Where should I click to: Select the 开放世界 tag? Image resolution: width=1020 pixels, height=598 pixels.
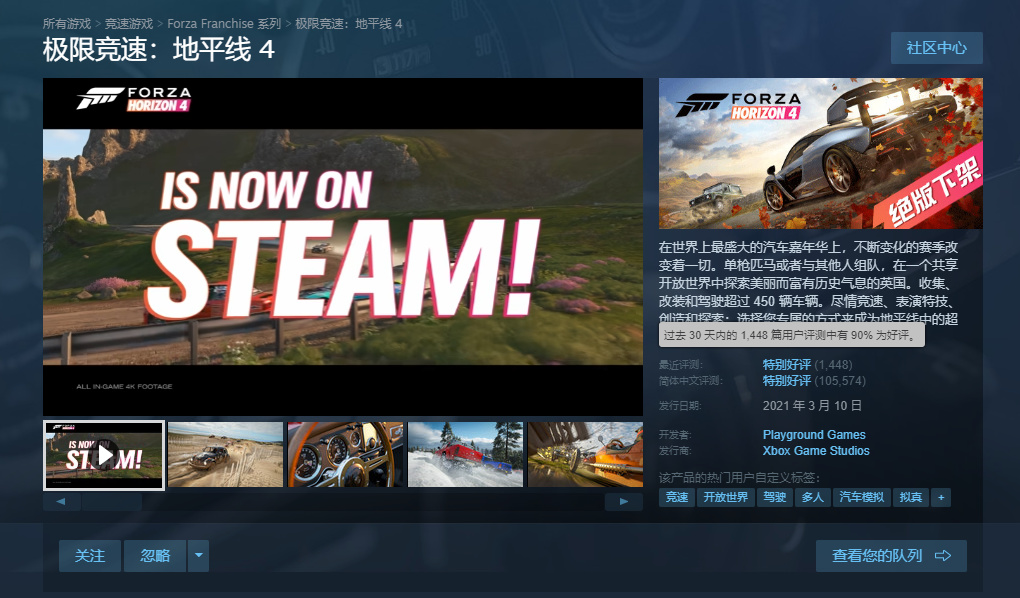[x=726, y=498]
